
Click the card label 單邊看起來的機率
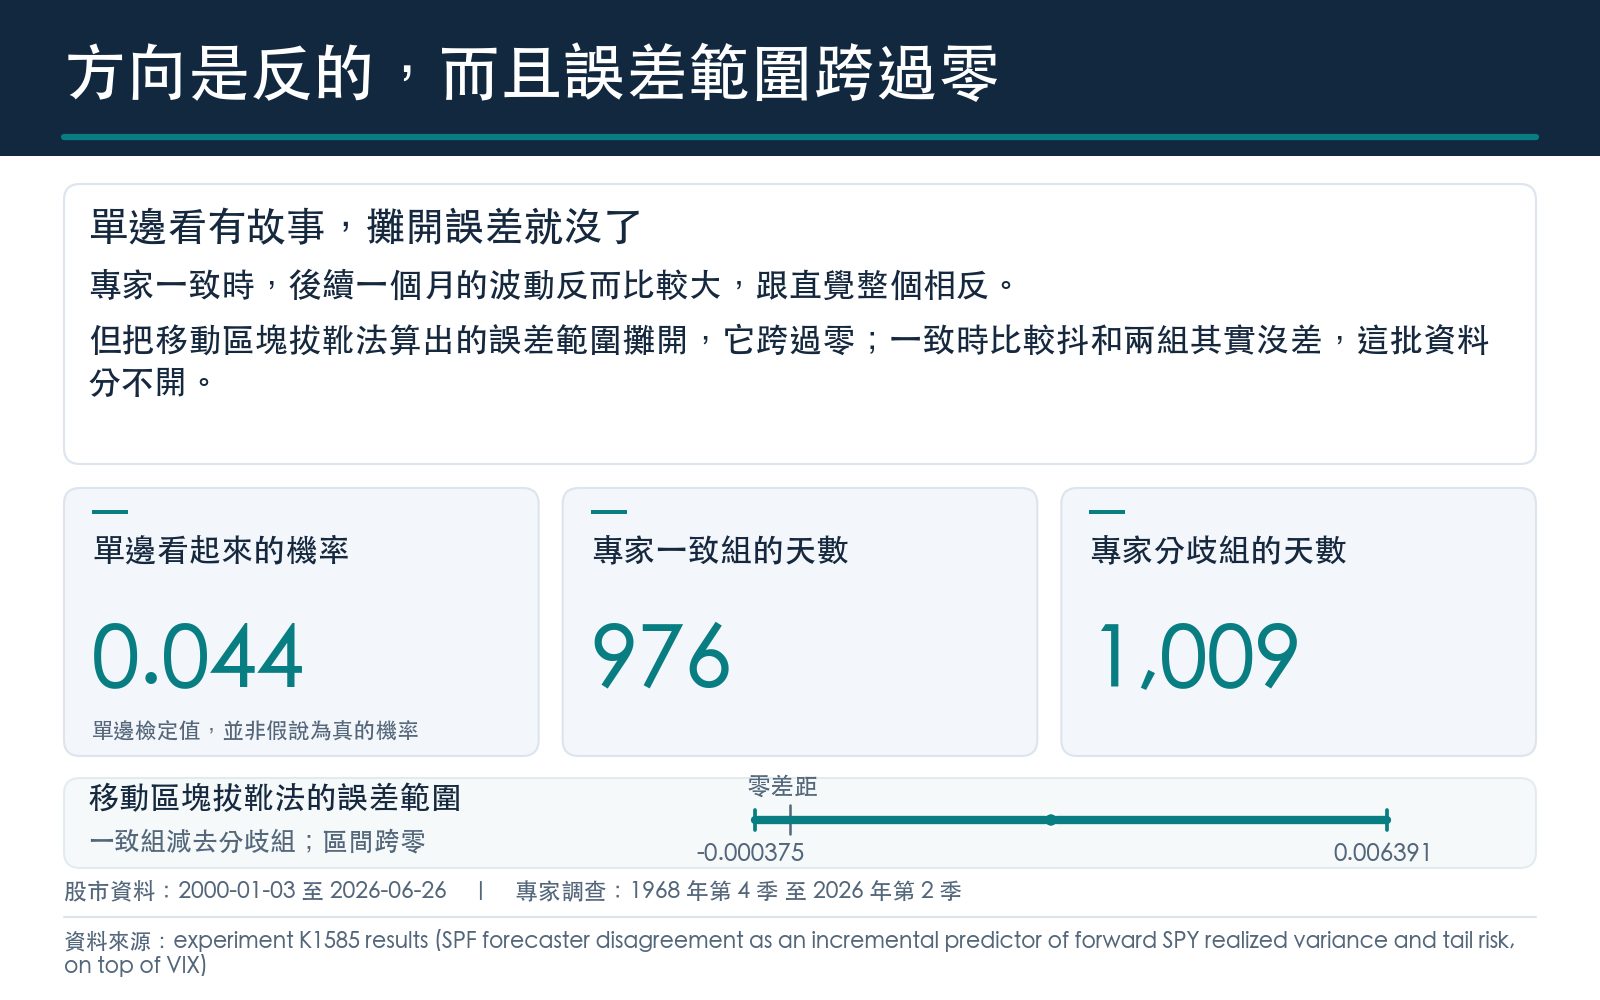click(x=221, y=550)
